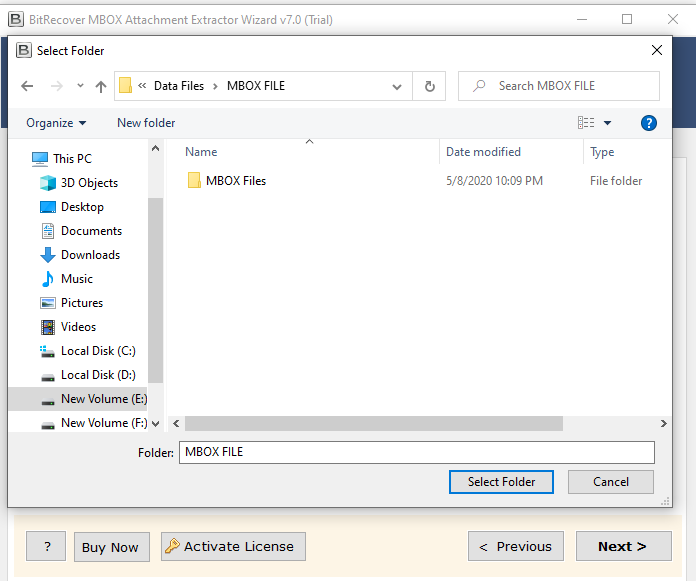Go back using the left arrow
This screenshot has width=696, height=581.
(x=27, y=86)
